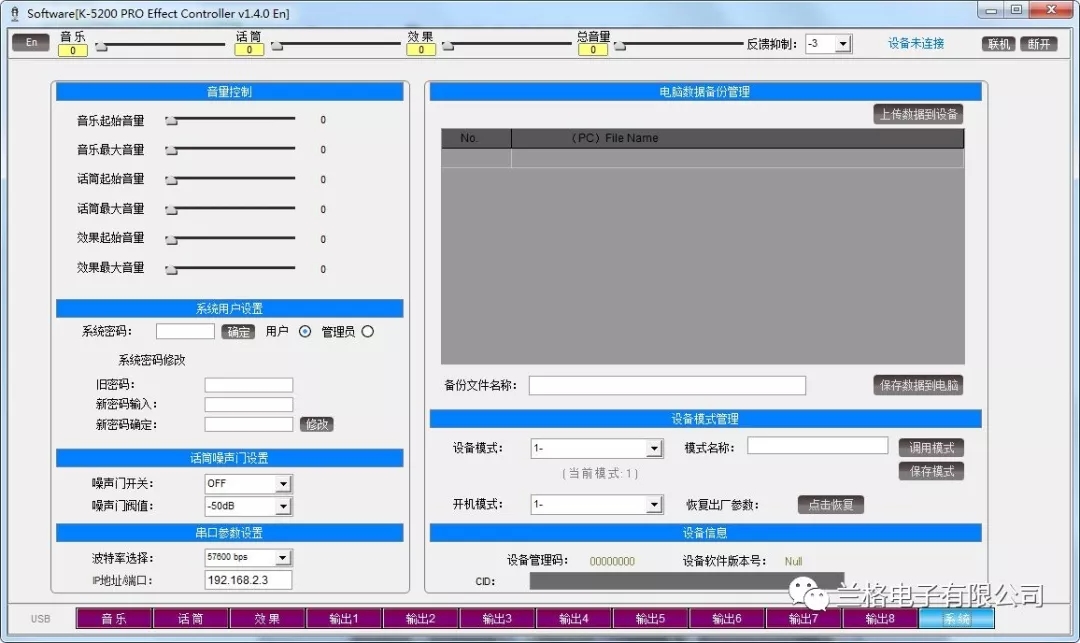
Task: Switch to the 音乐 music tab
Action: (113, 618)
